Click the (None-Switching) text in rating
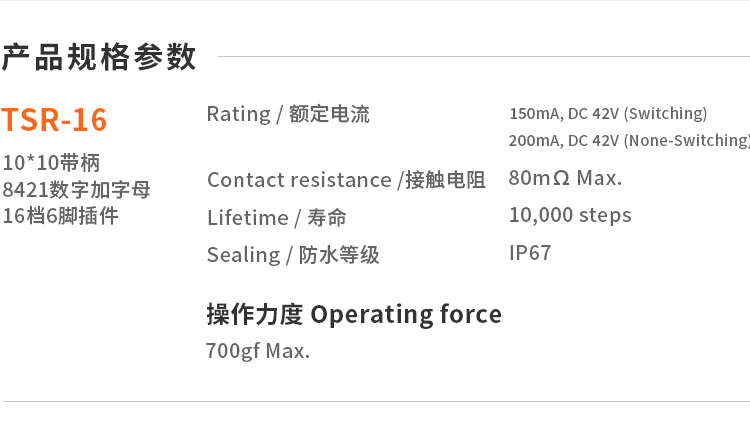The width and height of the screenshot is (750, 423). pyautogui.click(x=686, y=140)
